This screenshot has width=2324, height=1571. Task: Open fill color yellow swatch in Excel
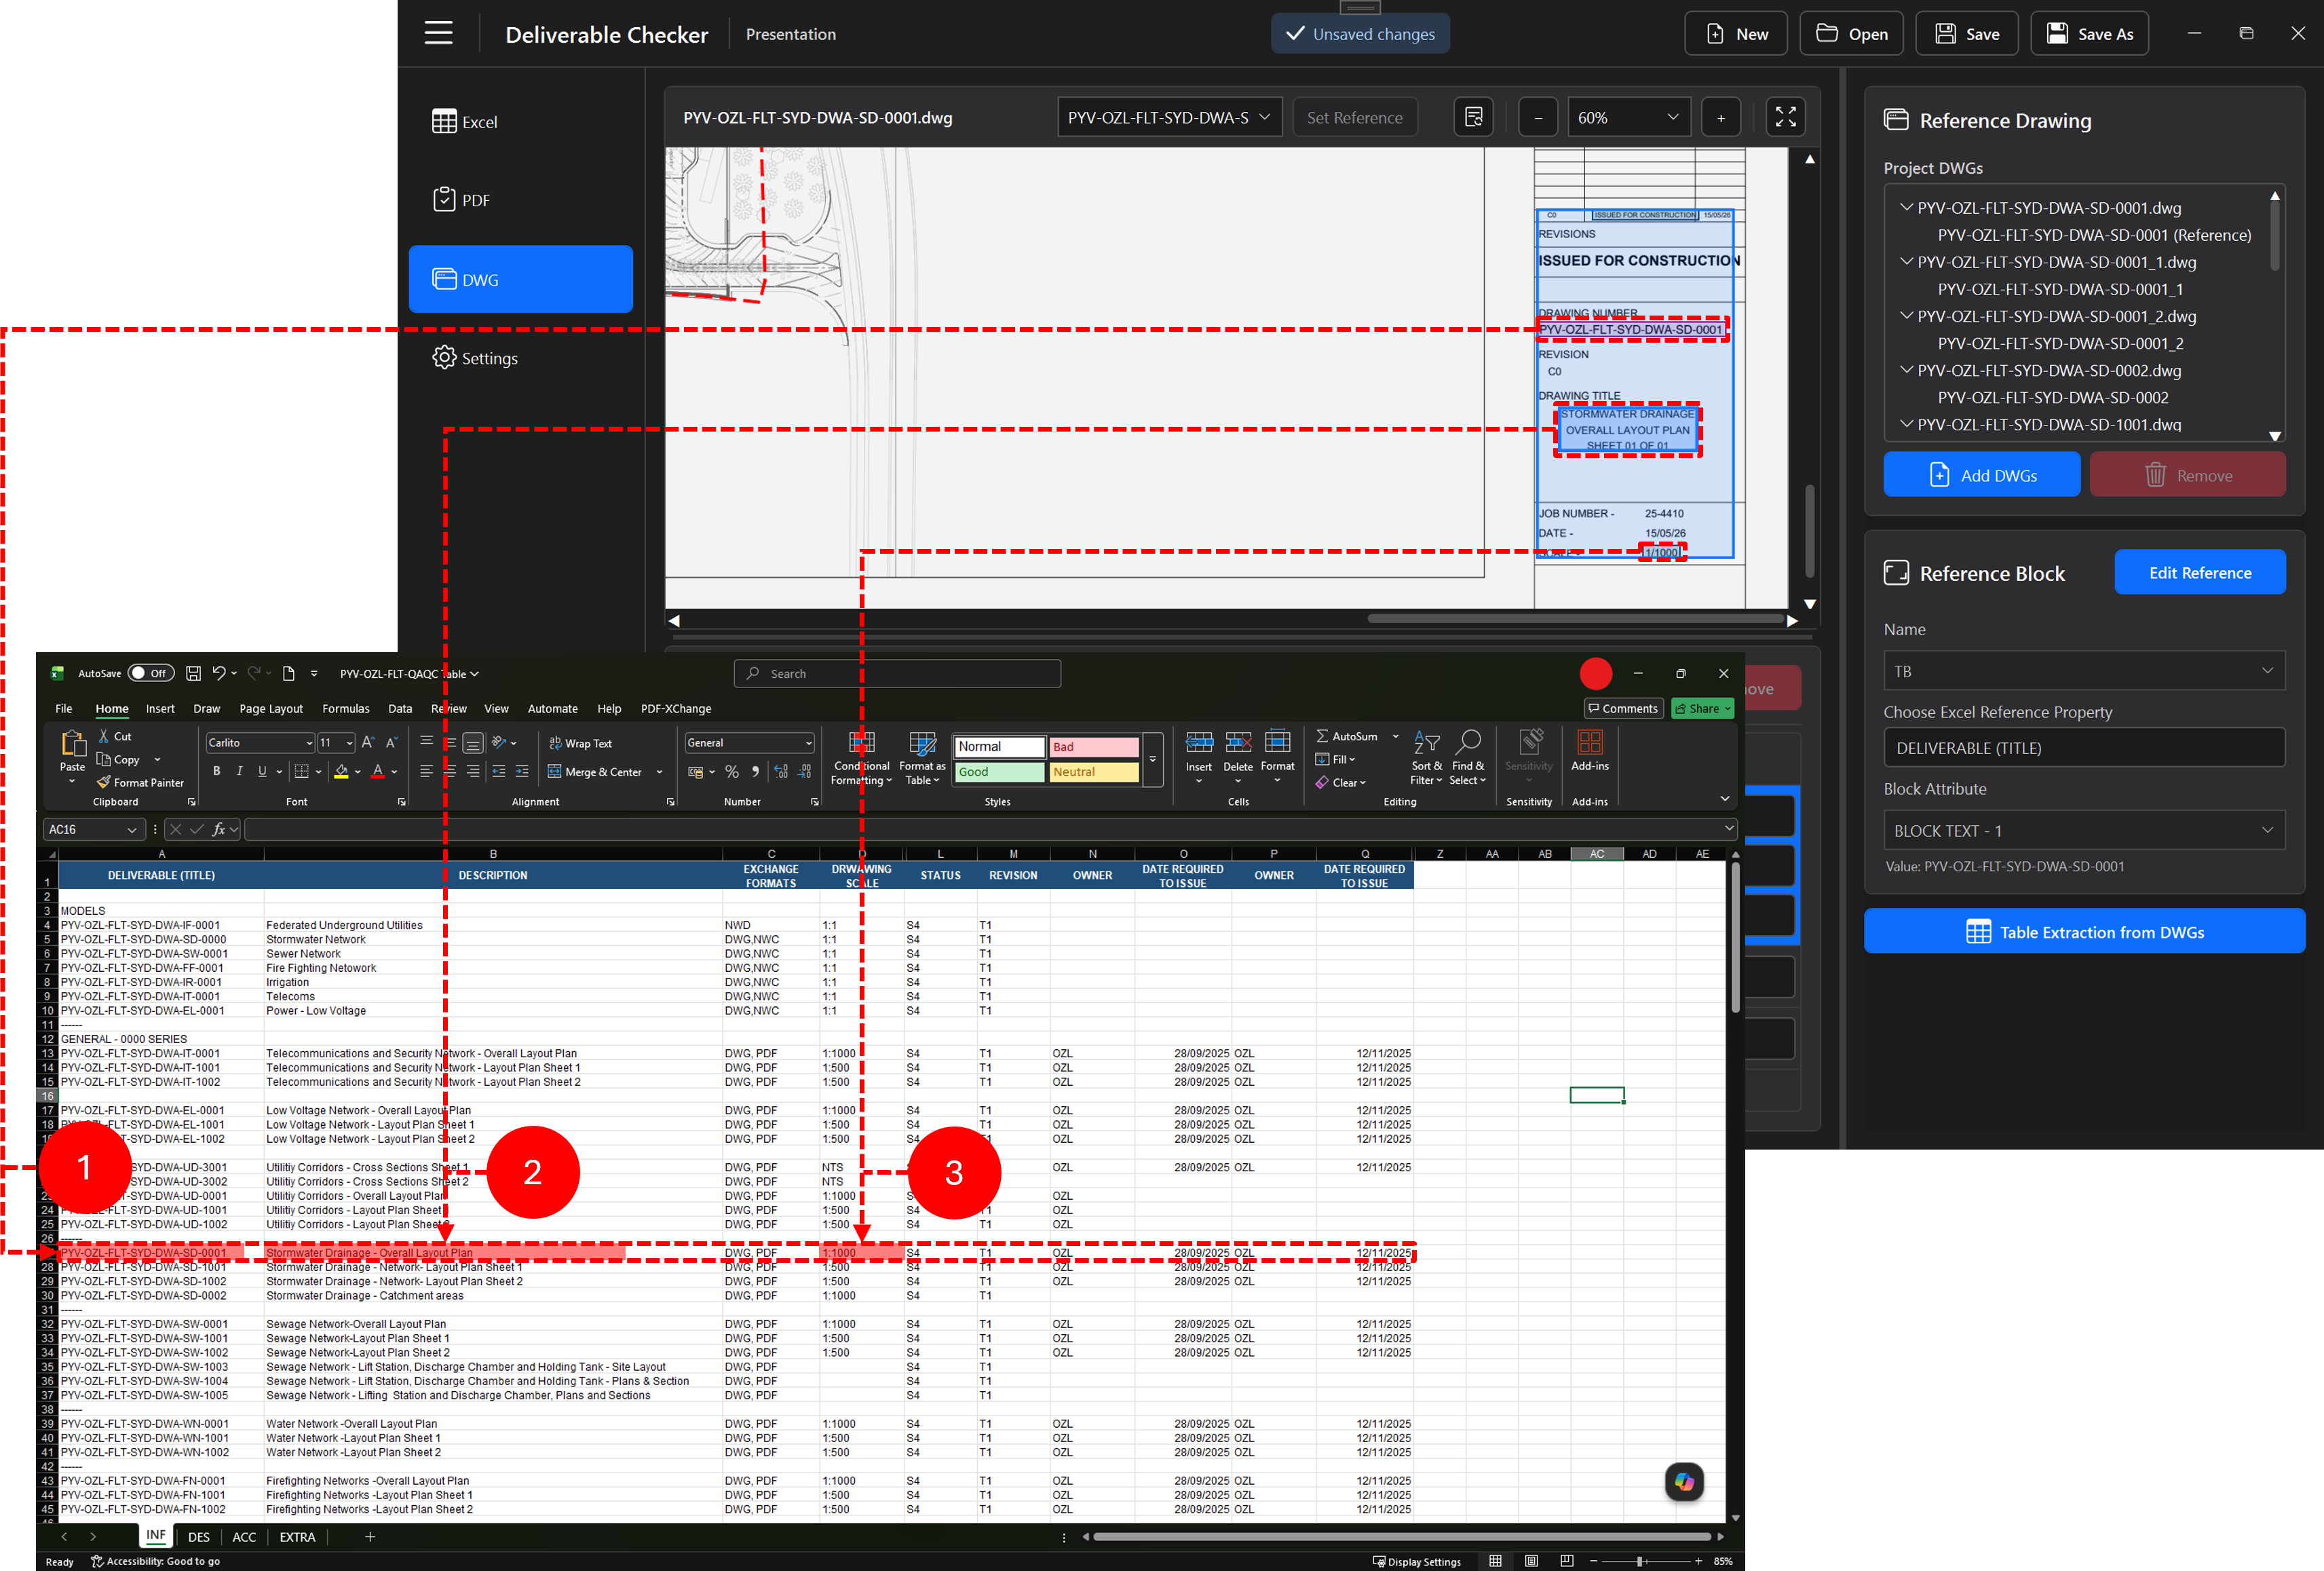coord(341,771)
